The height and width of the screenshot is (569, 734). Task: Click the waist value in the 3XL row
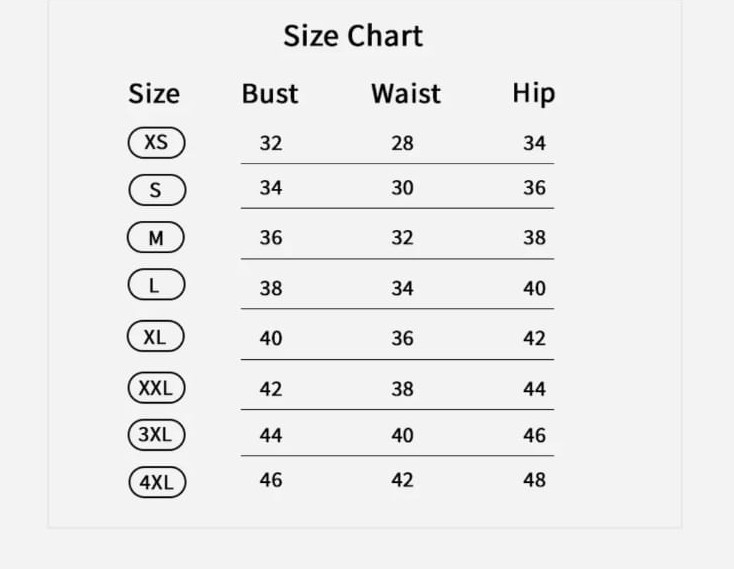point(402,435)
